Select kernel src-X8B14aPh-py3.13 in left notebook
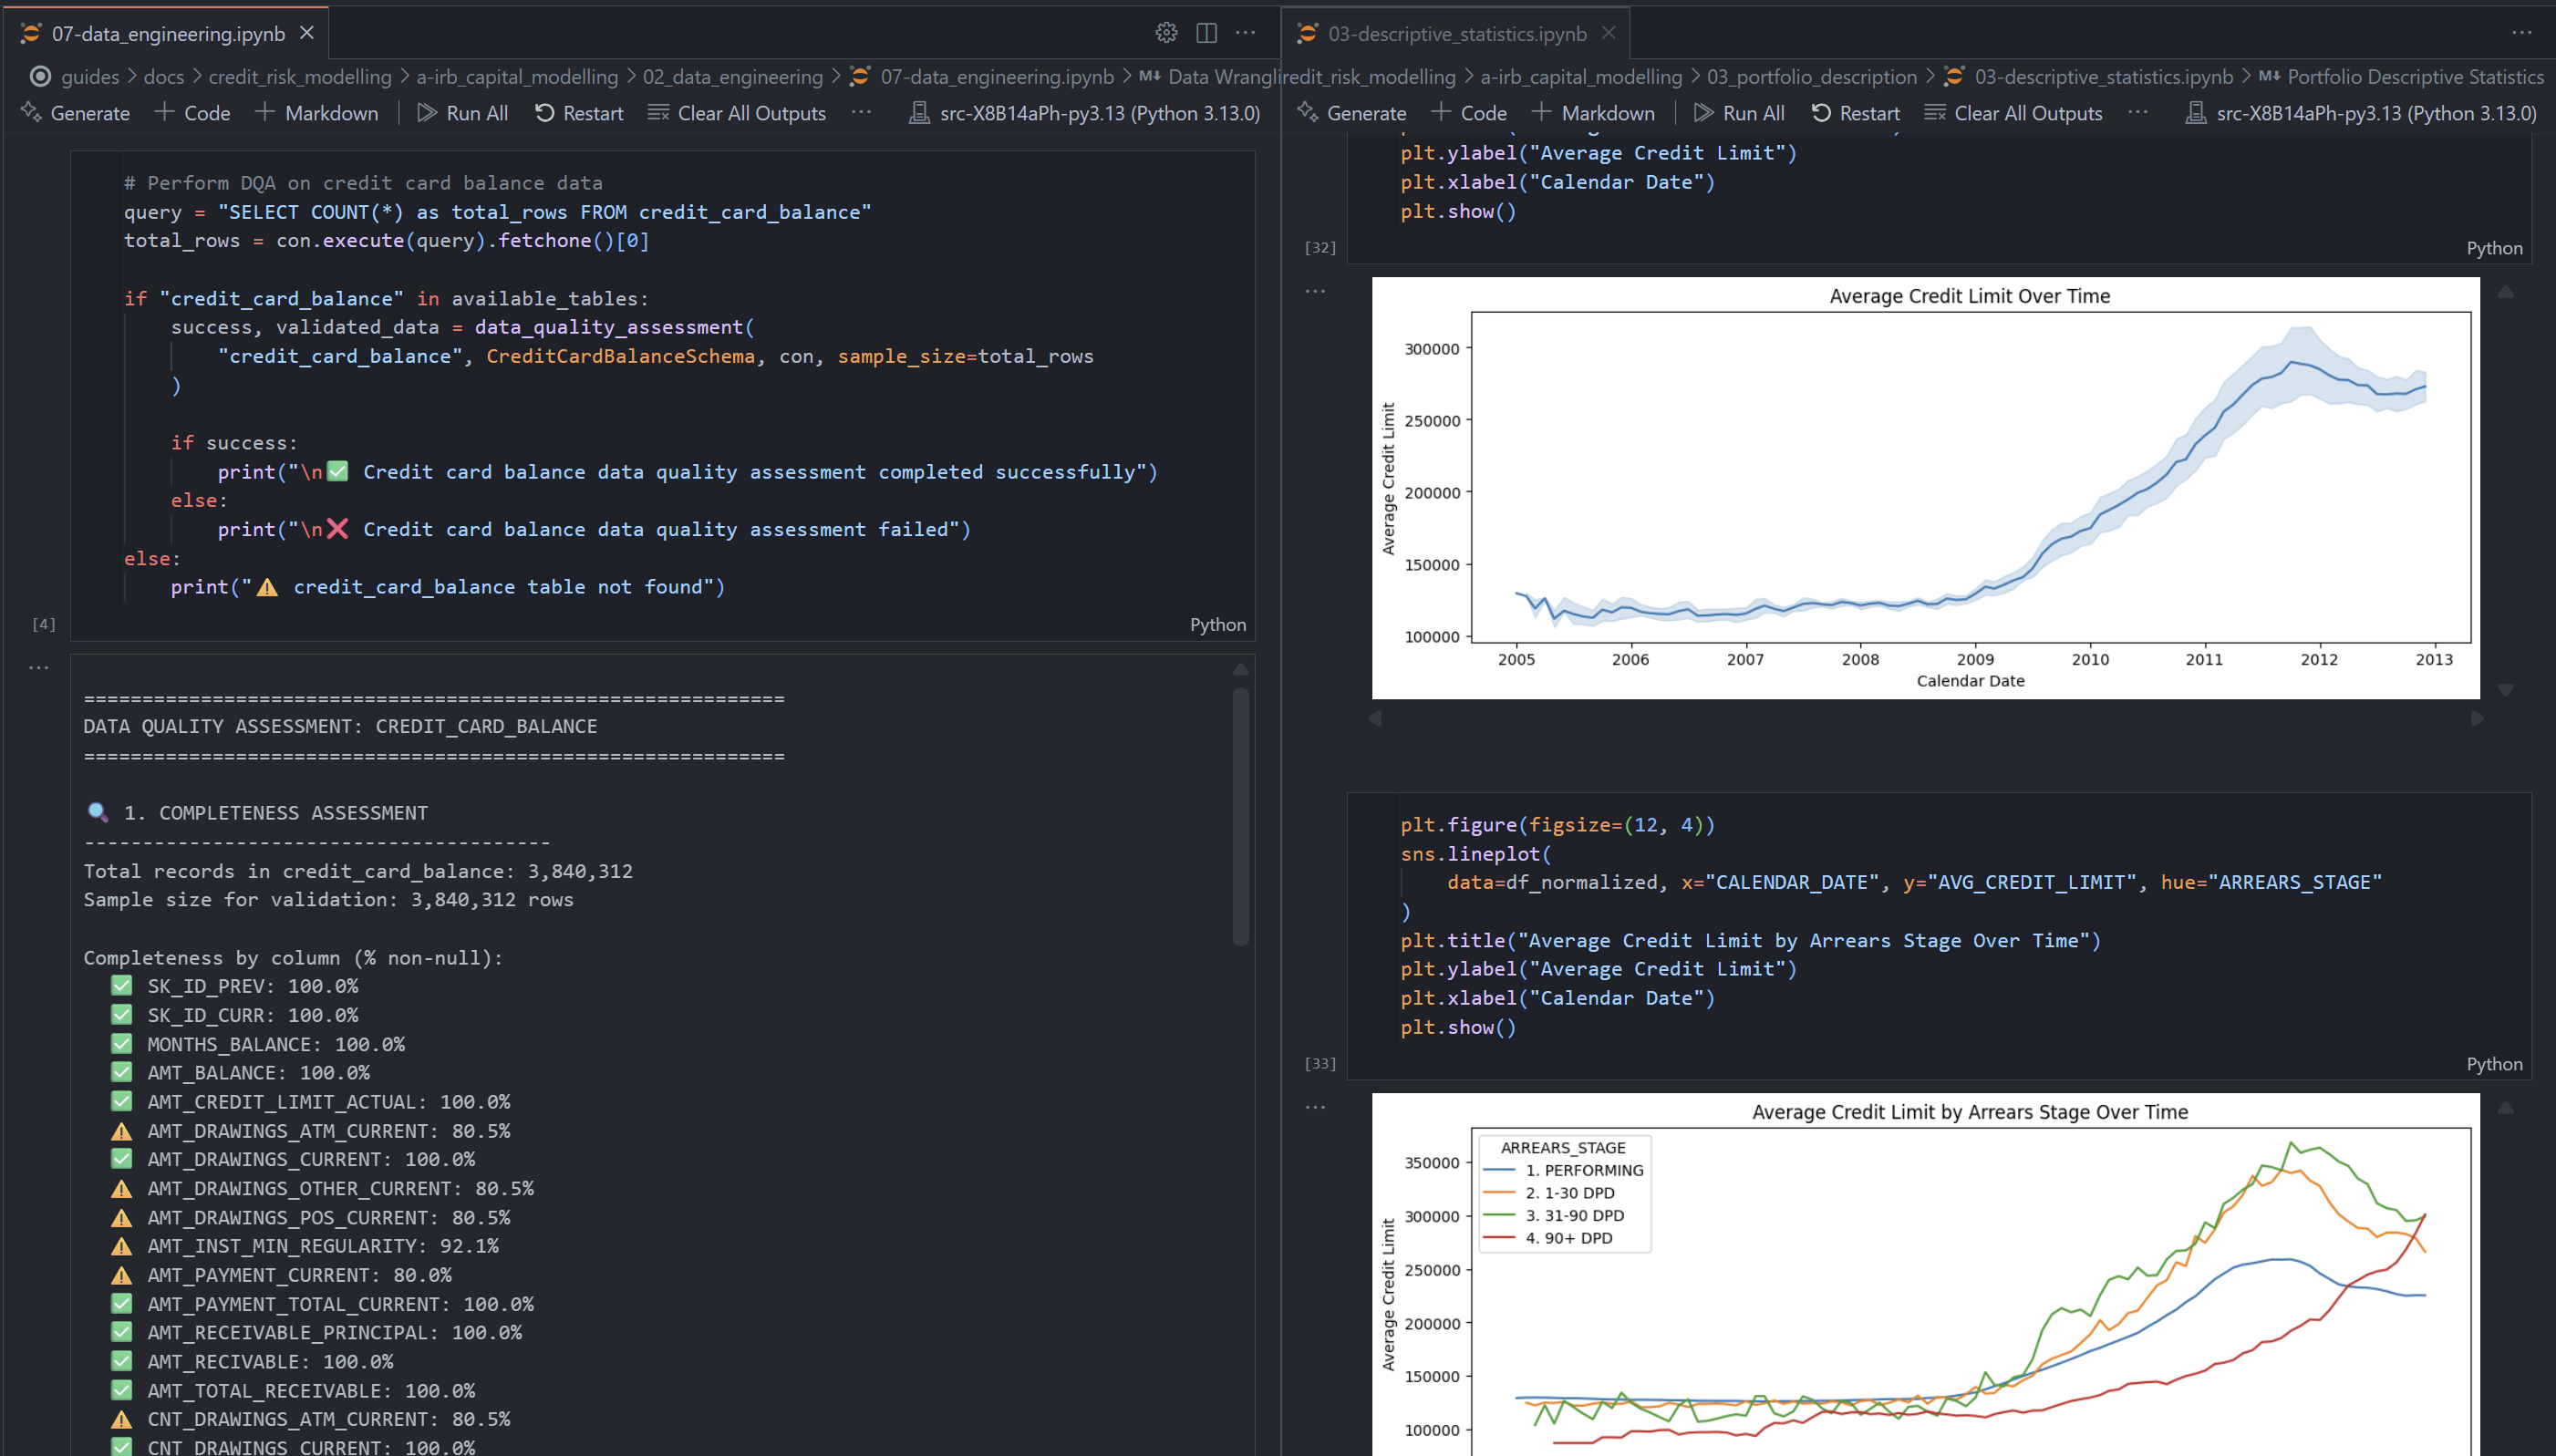The width and height of the screenshot is (2556, 1456). tap(1084, 113)
